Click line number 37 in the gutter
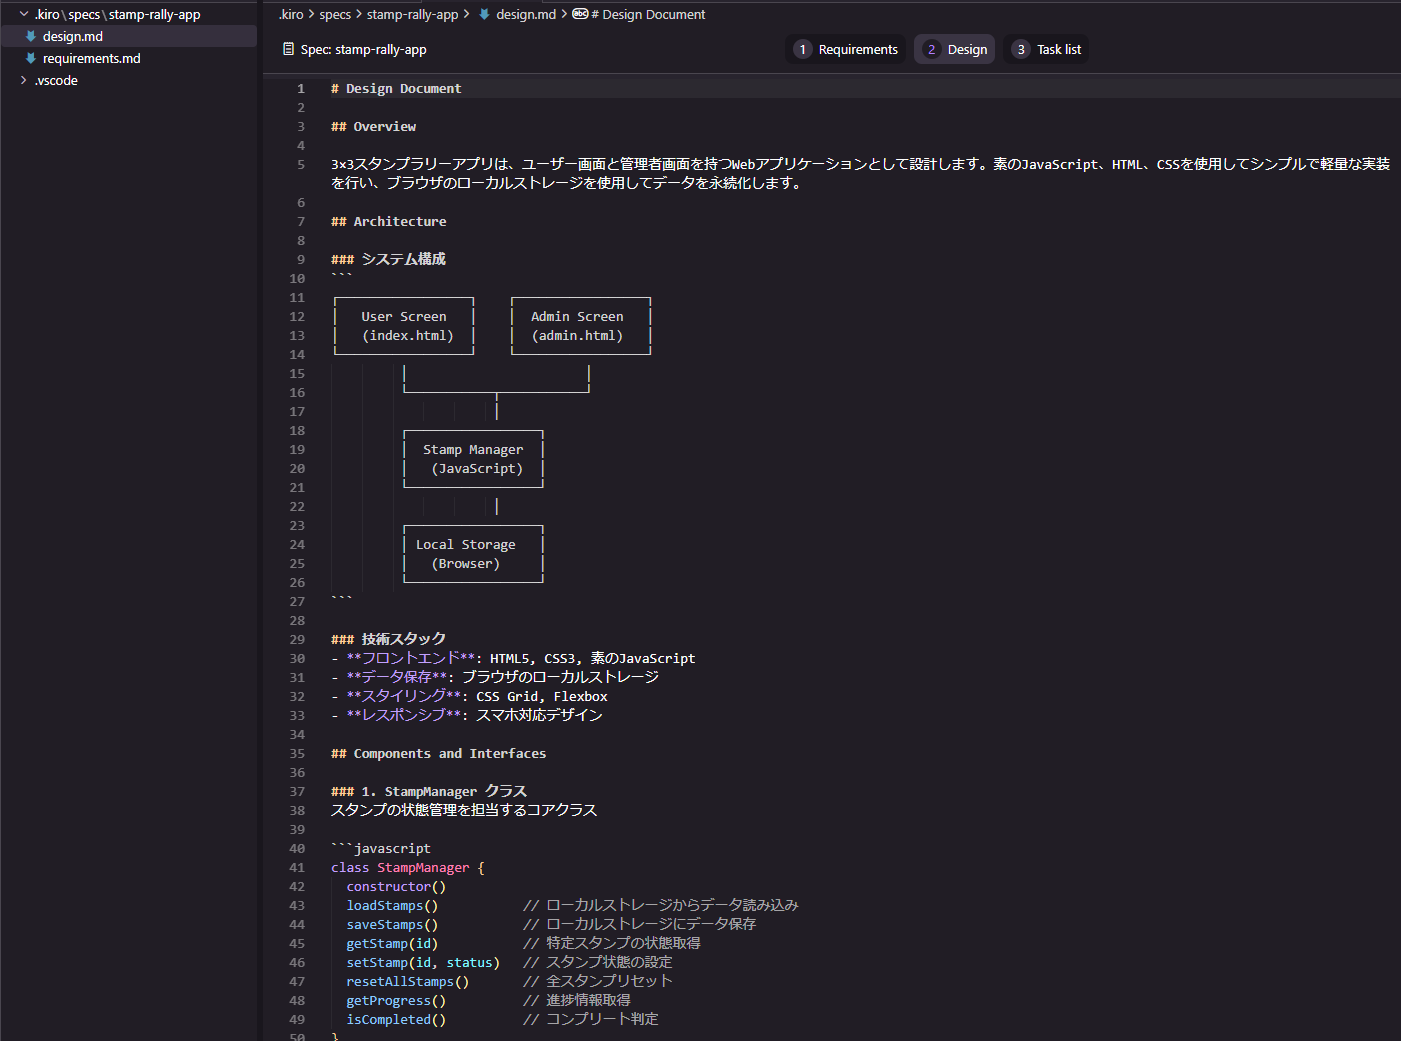This screenshot has height=1041, width=1401. pos(297,791)
